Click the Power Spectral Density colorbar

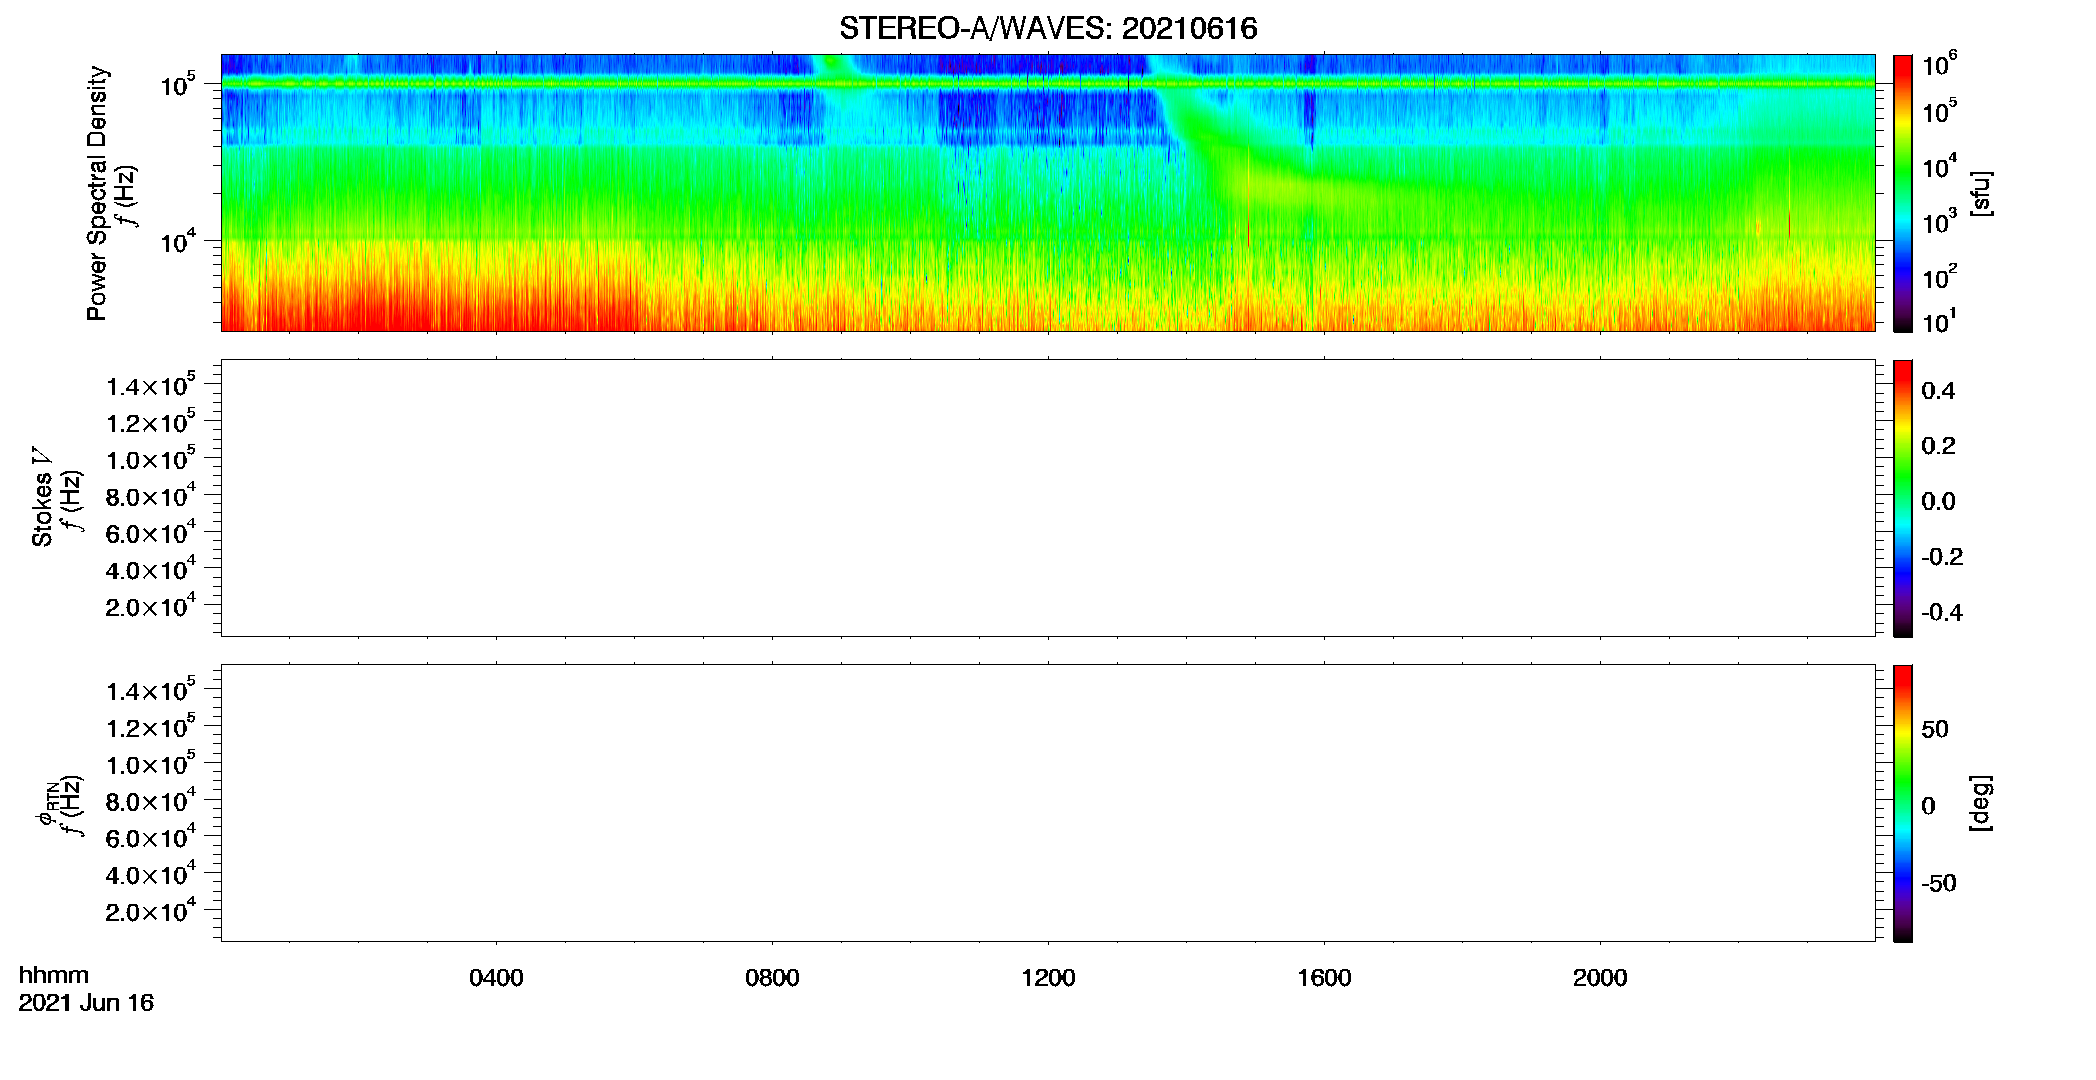click(x=1903, y=193)
